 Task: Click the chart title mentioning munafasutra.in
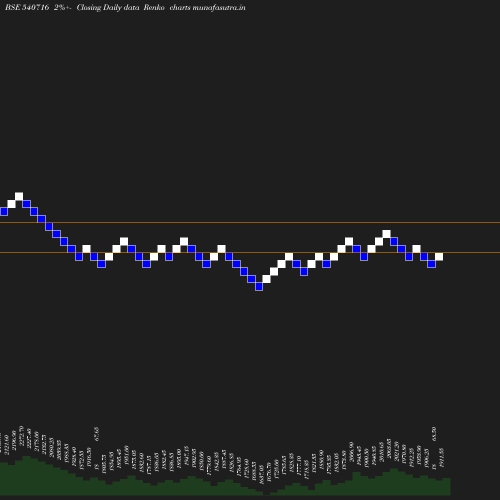[x=125, y=7]
